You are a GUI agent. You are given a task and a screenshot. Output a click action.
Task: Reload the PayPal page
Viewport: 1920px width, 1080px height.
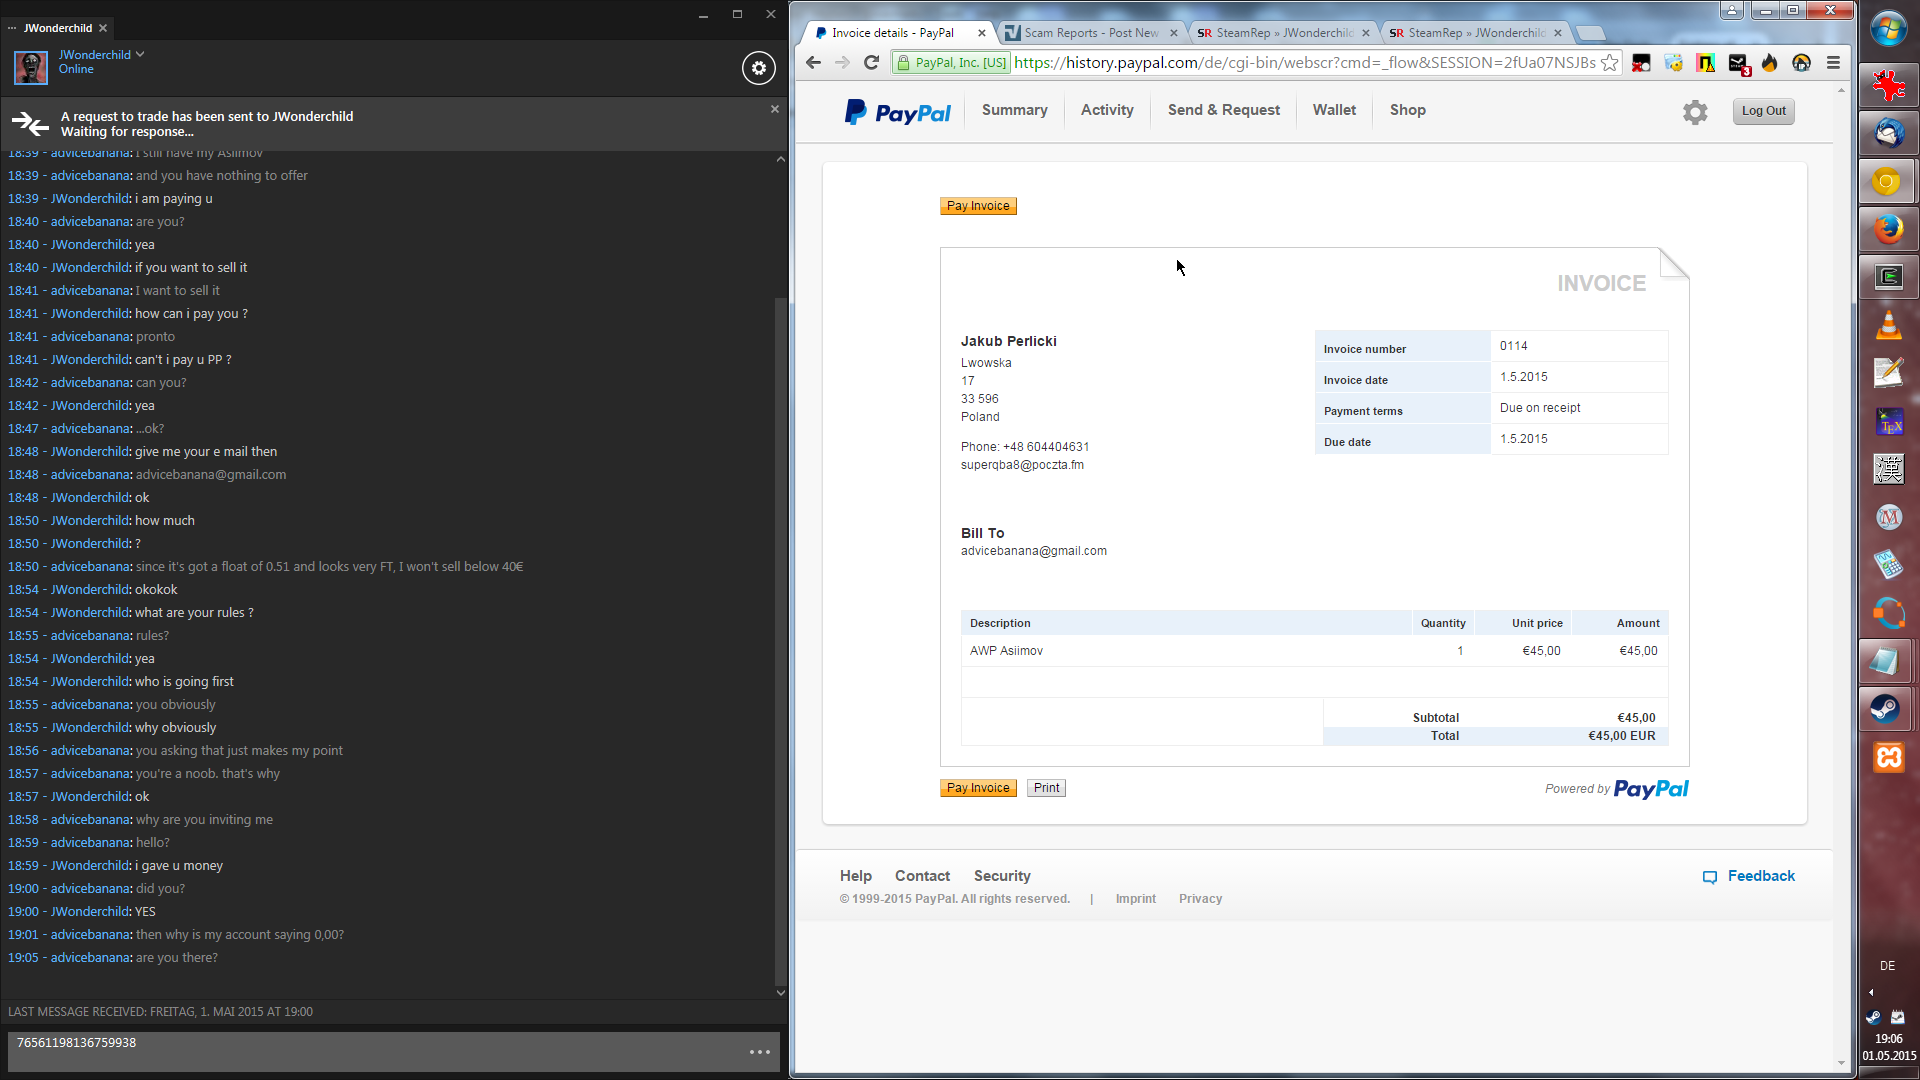click(872, 63)
